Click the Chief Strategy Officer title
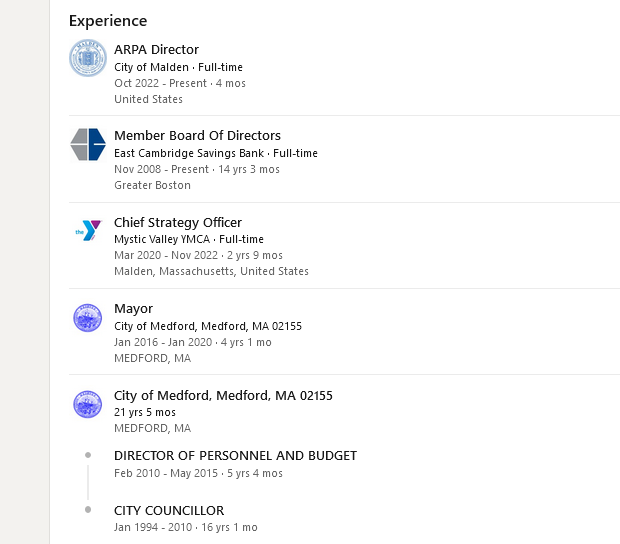This screenshot has width=620, height=544. (177, 223)
